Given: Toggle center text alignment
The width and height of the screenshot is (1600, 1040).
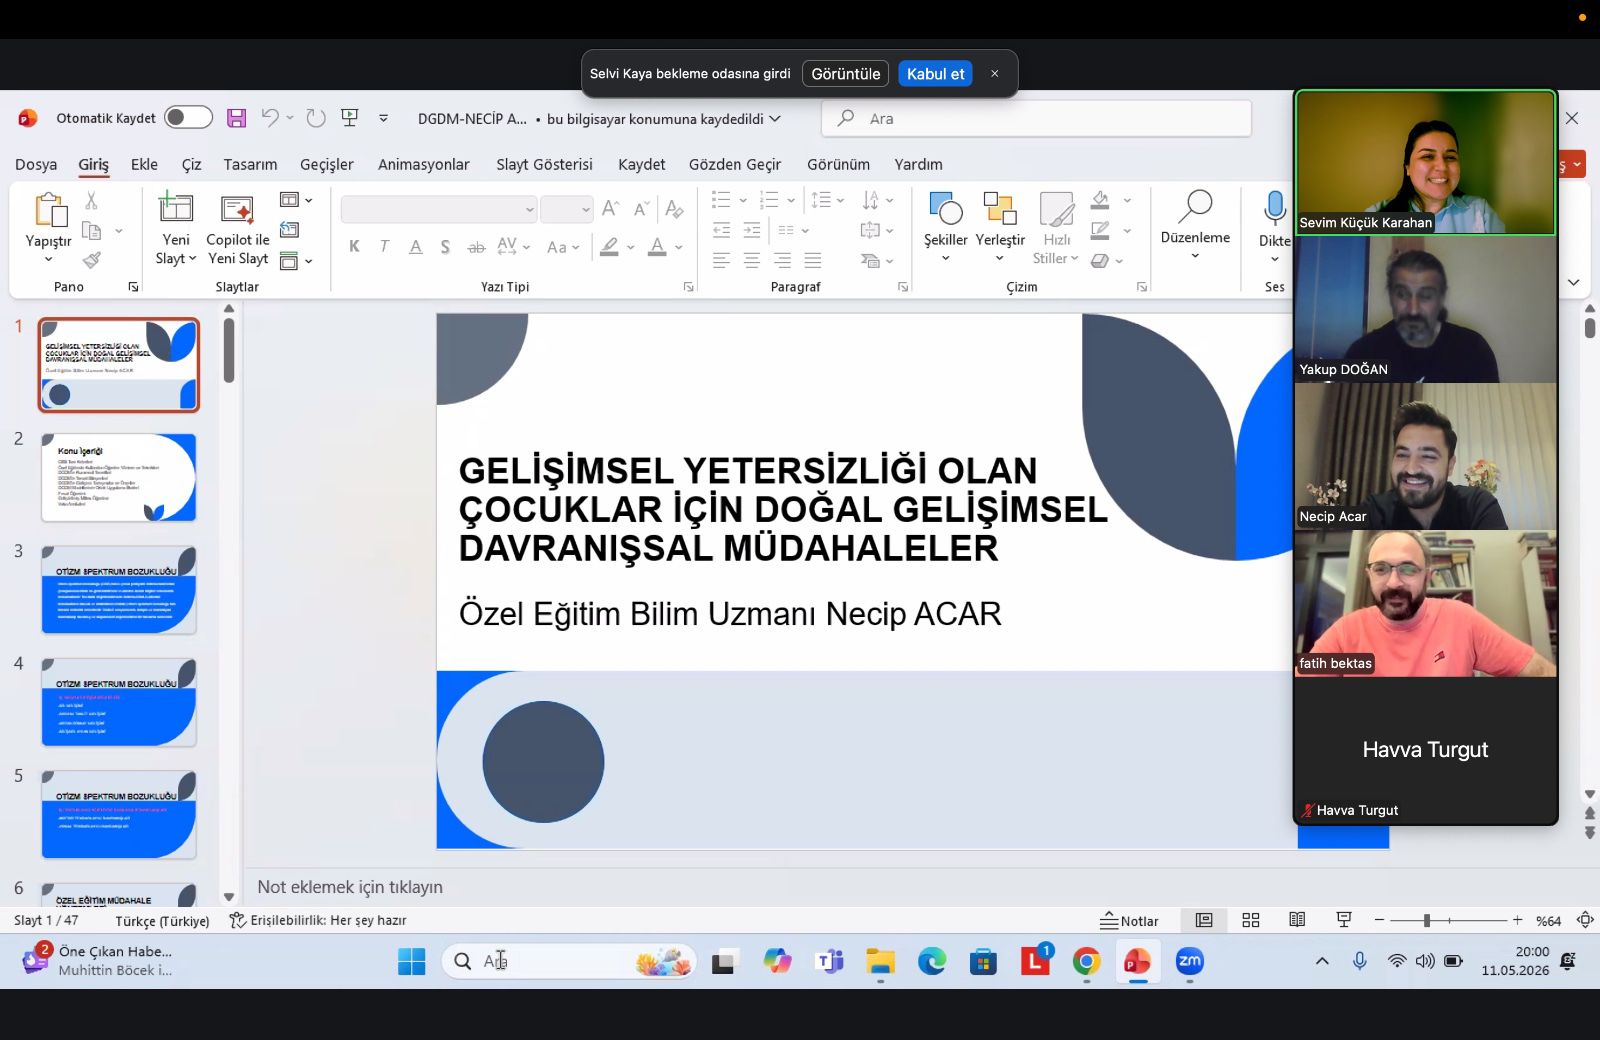Looking at the screenshot, I should (752, 261).
